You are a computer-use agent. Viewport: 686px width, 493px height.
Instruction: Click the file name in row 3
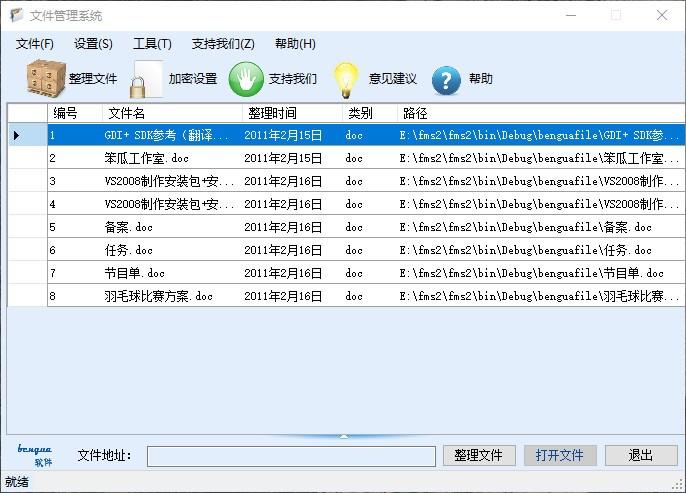169,181
